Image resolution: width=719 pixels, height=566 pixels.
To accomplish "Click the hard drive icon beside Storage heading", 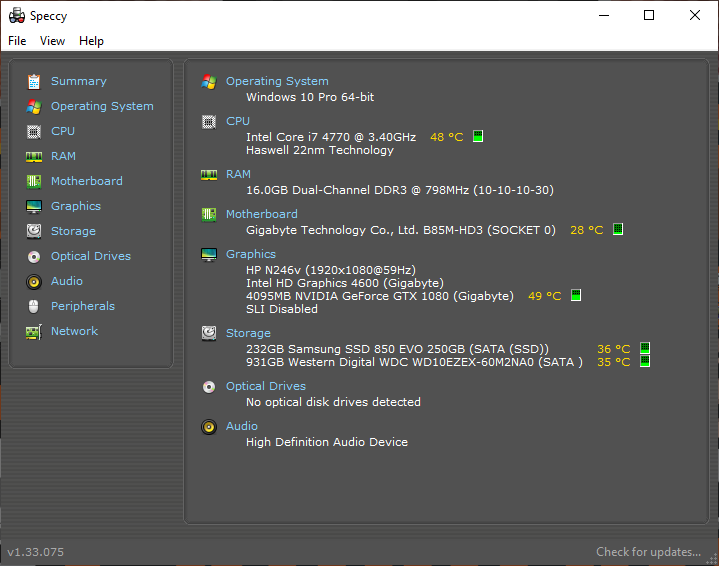I will (x=209, y=333).
